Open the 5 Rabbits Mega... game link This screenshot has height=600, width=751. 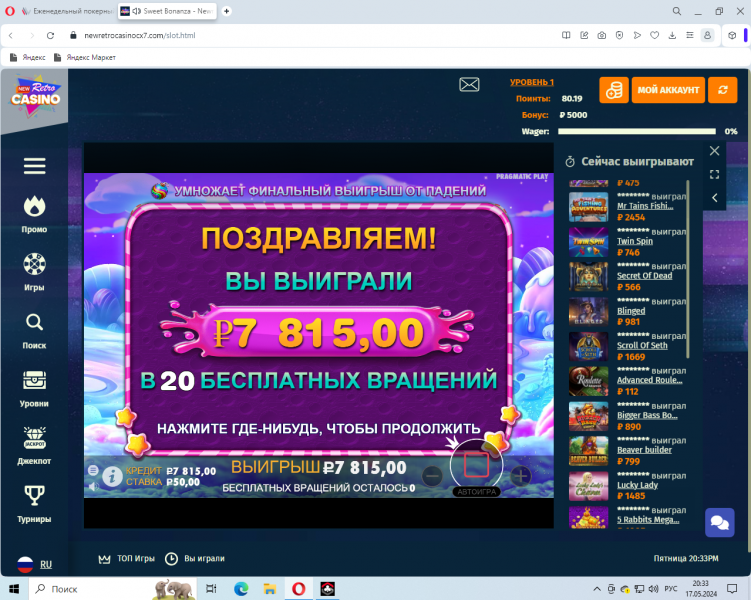[x=648, y=520]
